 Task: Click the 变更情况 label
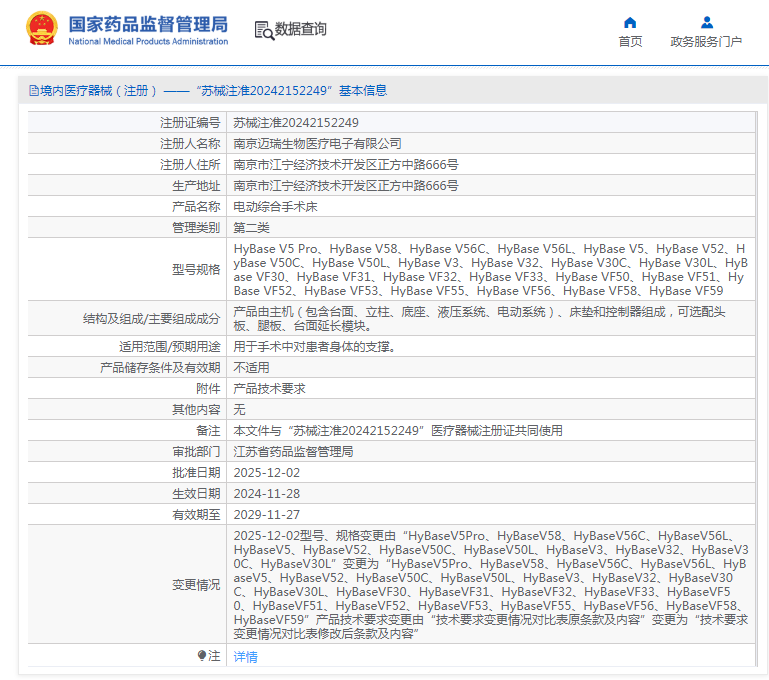[196, 585]
